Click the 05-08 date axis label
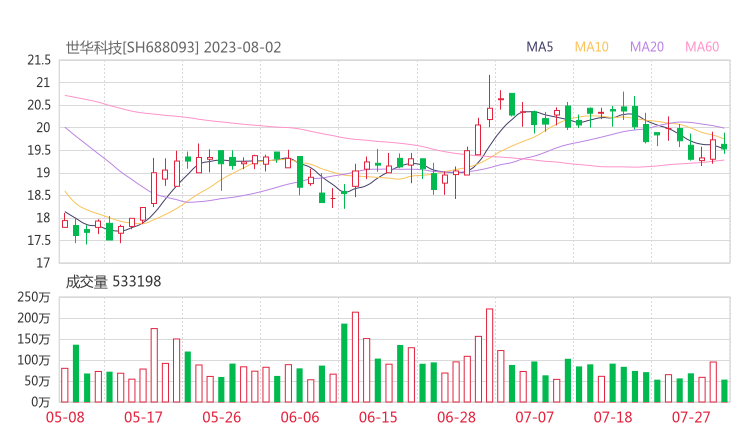This screenshot has width=740, height=440. pos(65,417)
